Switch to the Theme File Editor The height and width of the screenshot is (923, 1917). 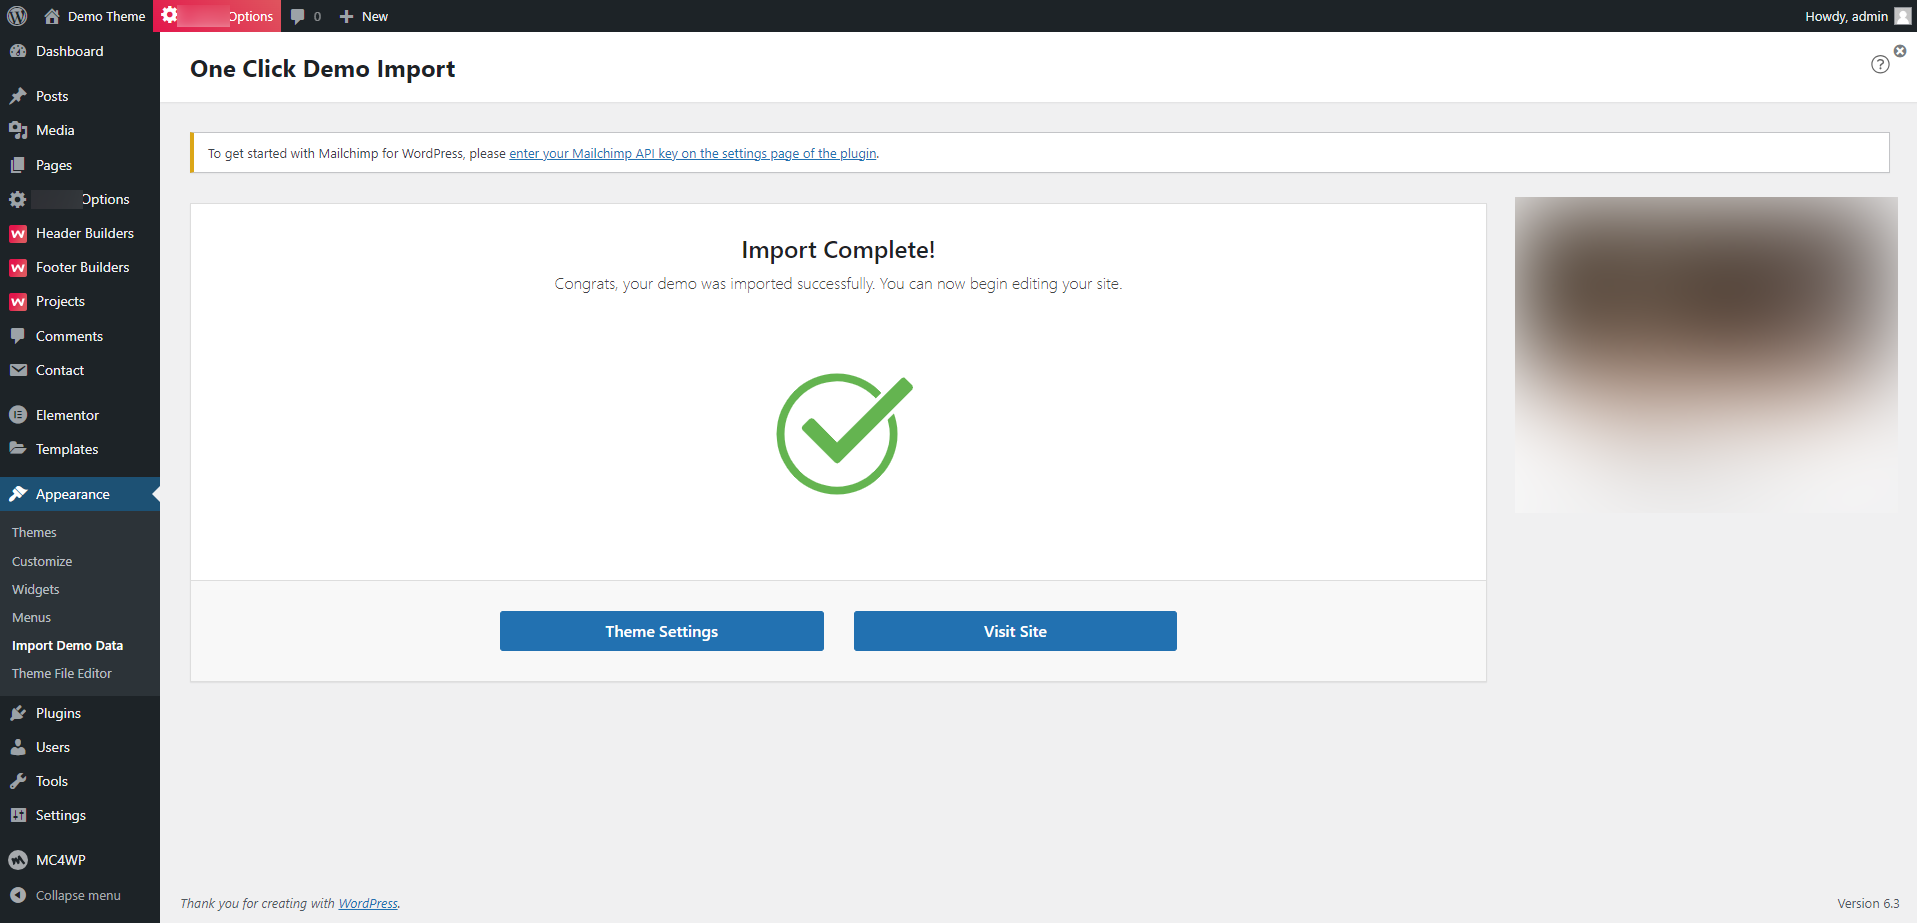pos(61,673)
